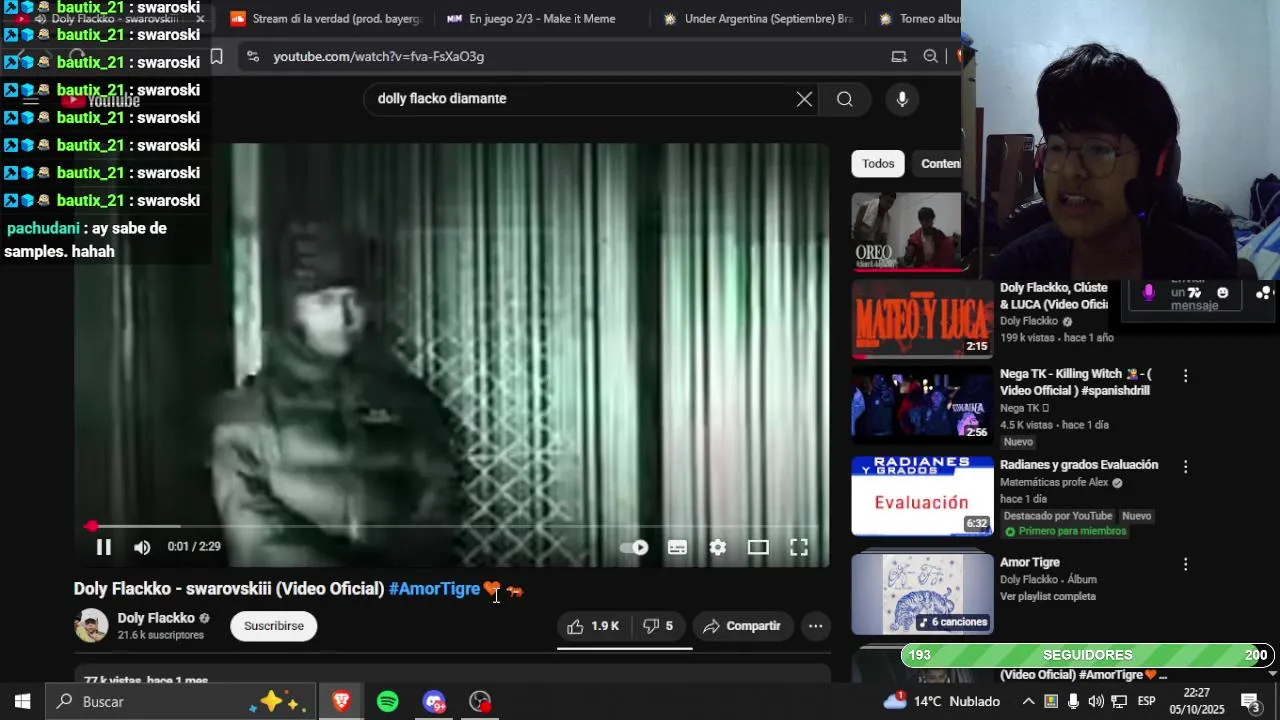Open options menu for Nega TK video
The height and width of the screenshot is (720, 1280).
[x=1186, y=376]
